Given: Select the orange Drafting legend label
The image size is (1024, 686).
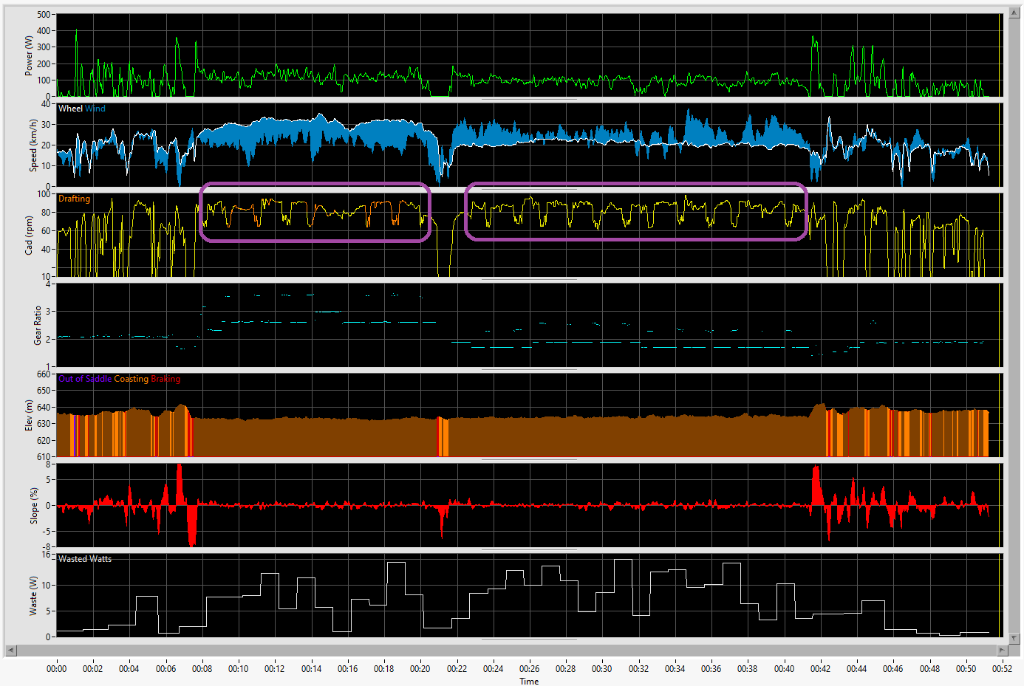Looking at the screenshot, I should coord(74,199).
